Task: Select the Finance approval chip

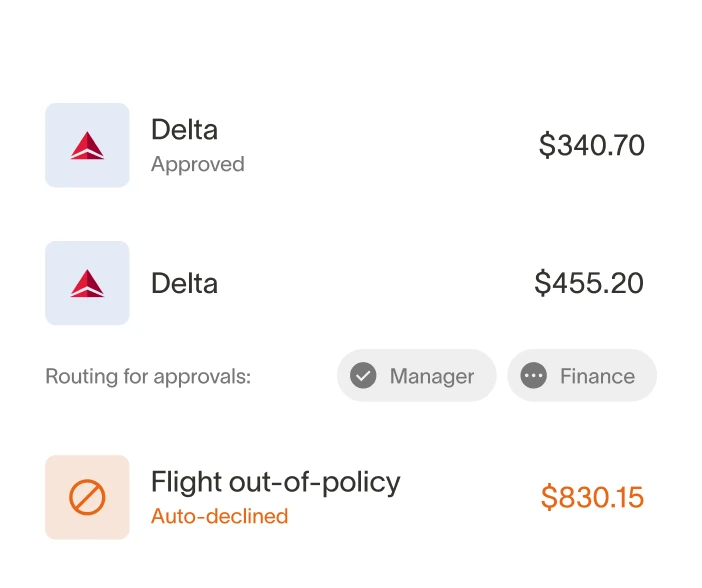Action: 582,376
